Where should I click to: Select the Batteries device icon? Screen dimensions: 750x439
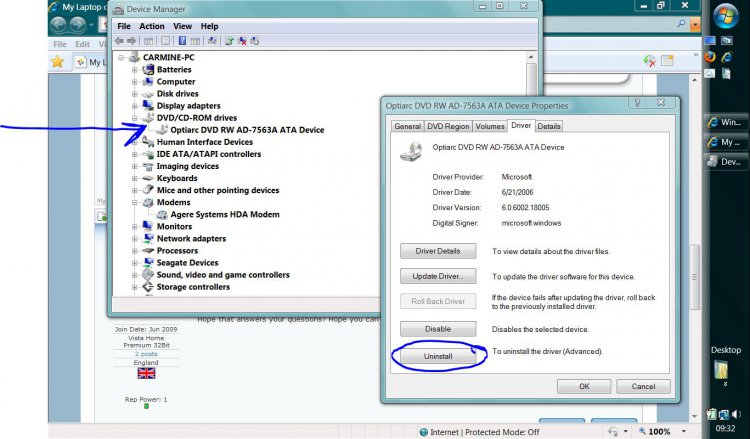point(148,69)
